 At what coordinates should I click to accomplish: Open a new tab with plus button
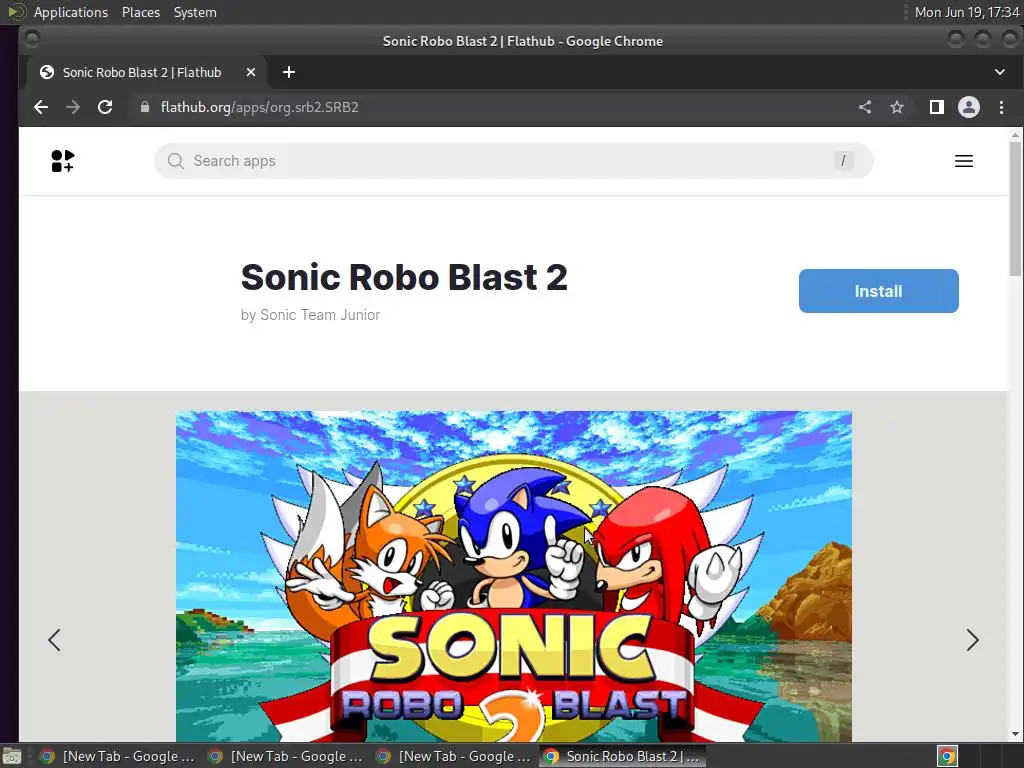289,72
